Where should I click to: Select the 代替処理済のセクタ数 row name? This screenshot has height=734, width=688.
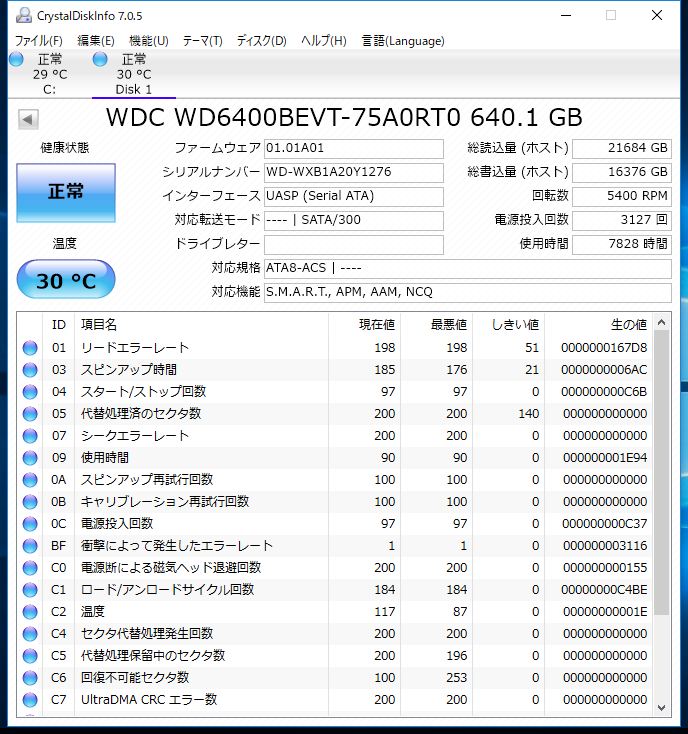[141, 414]
